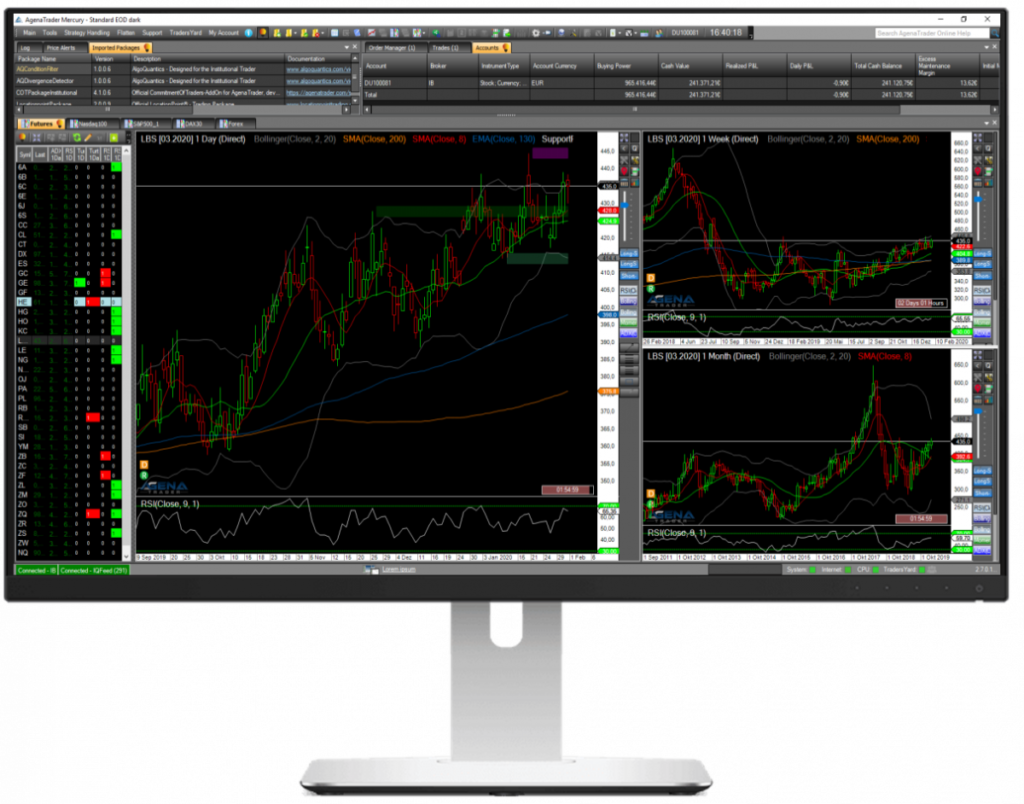Image resolution: width=1024 pixels, height=804 pixels.
Task: Open the documentation link for AQDivergenceDetector
Action: pos(318,81)
